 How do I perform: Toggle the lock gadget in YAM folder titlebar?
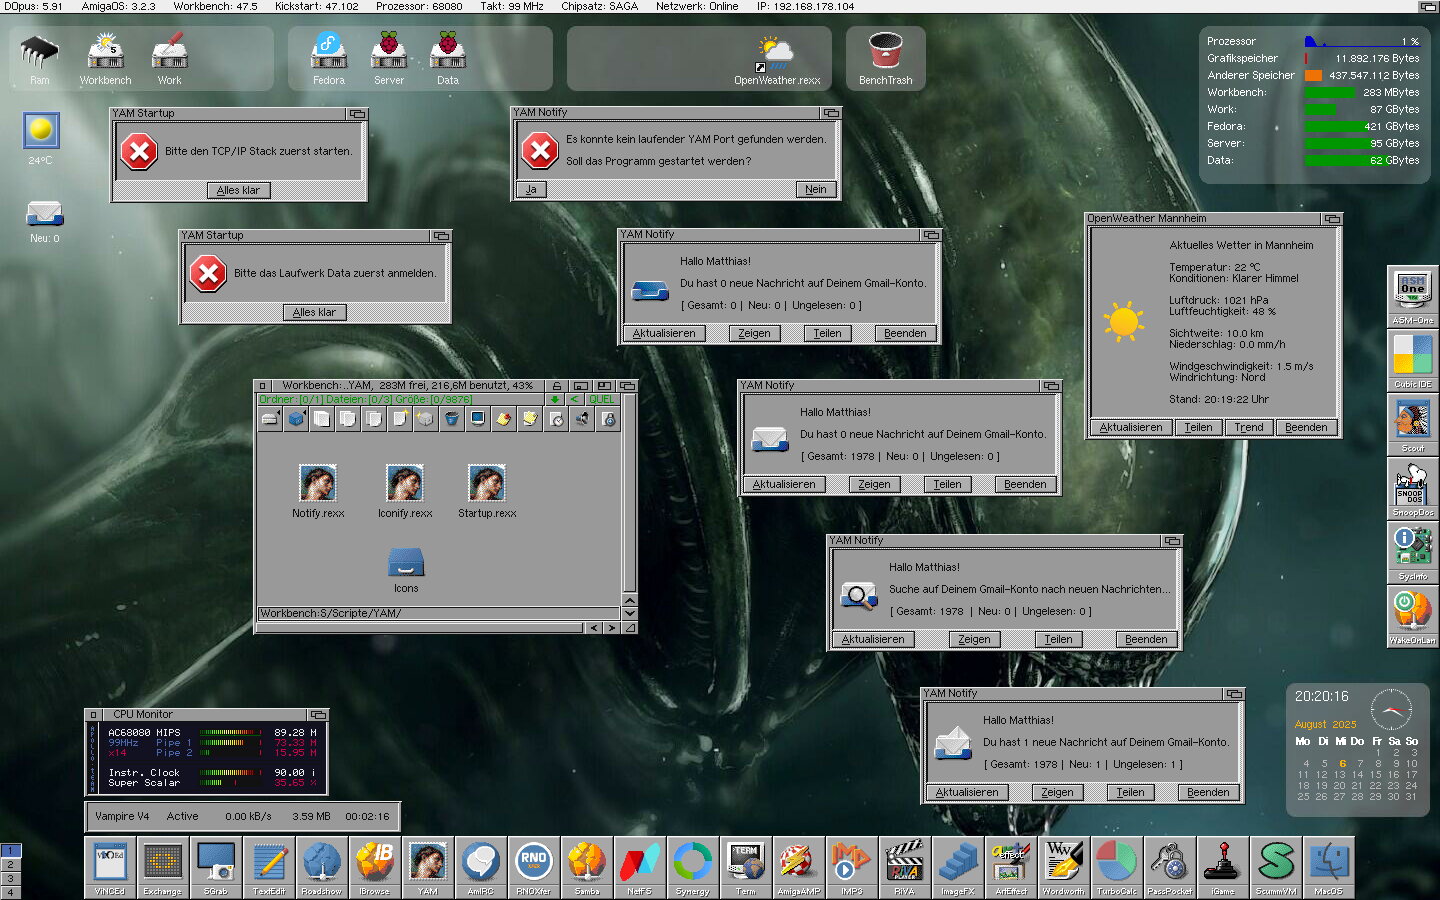[x=557, y=386]
